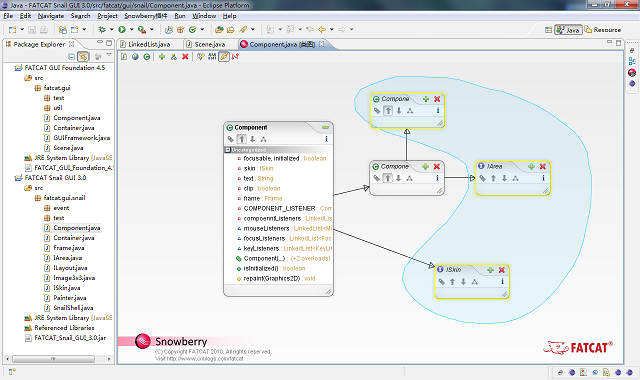Click the green plus on the IArea node
Image resolution: width=640 pixels, height=380 pixels.
pos(531,167)
